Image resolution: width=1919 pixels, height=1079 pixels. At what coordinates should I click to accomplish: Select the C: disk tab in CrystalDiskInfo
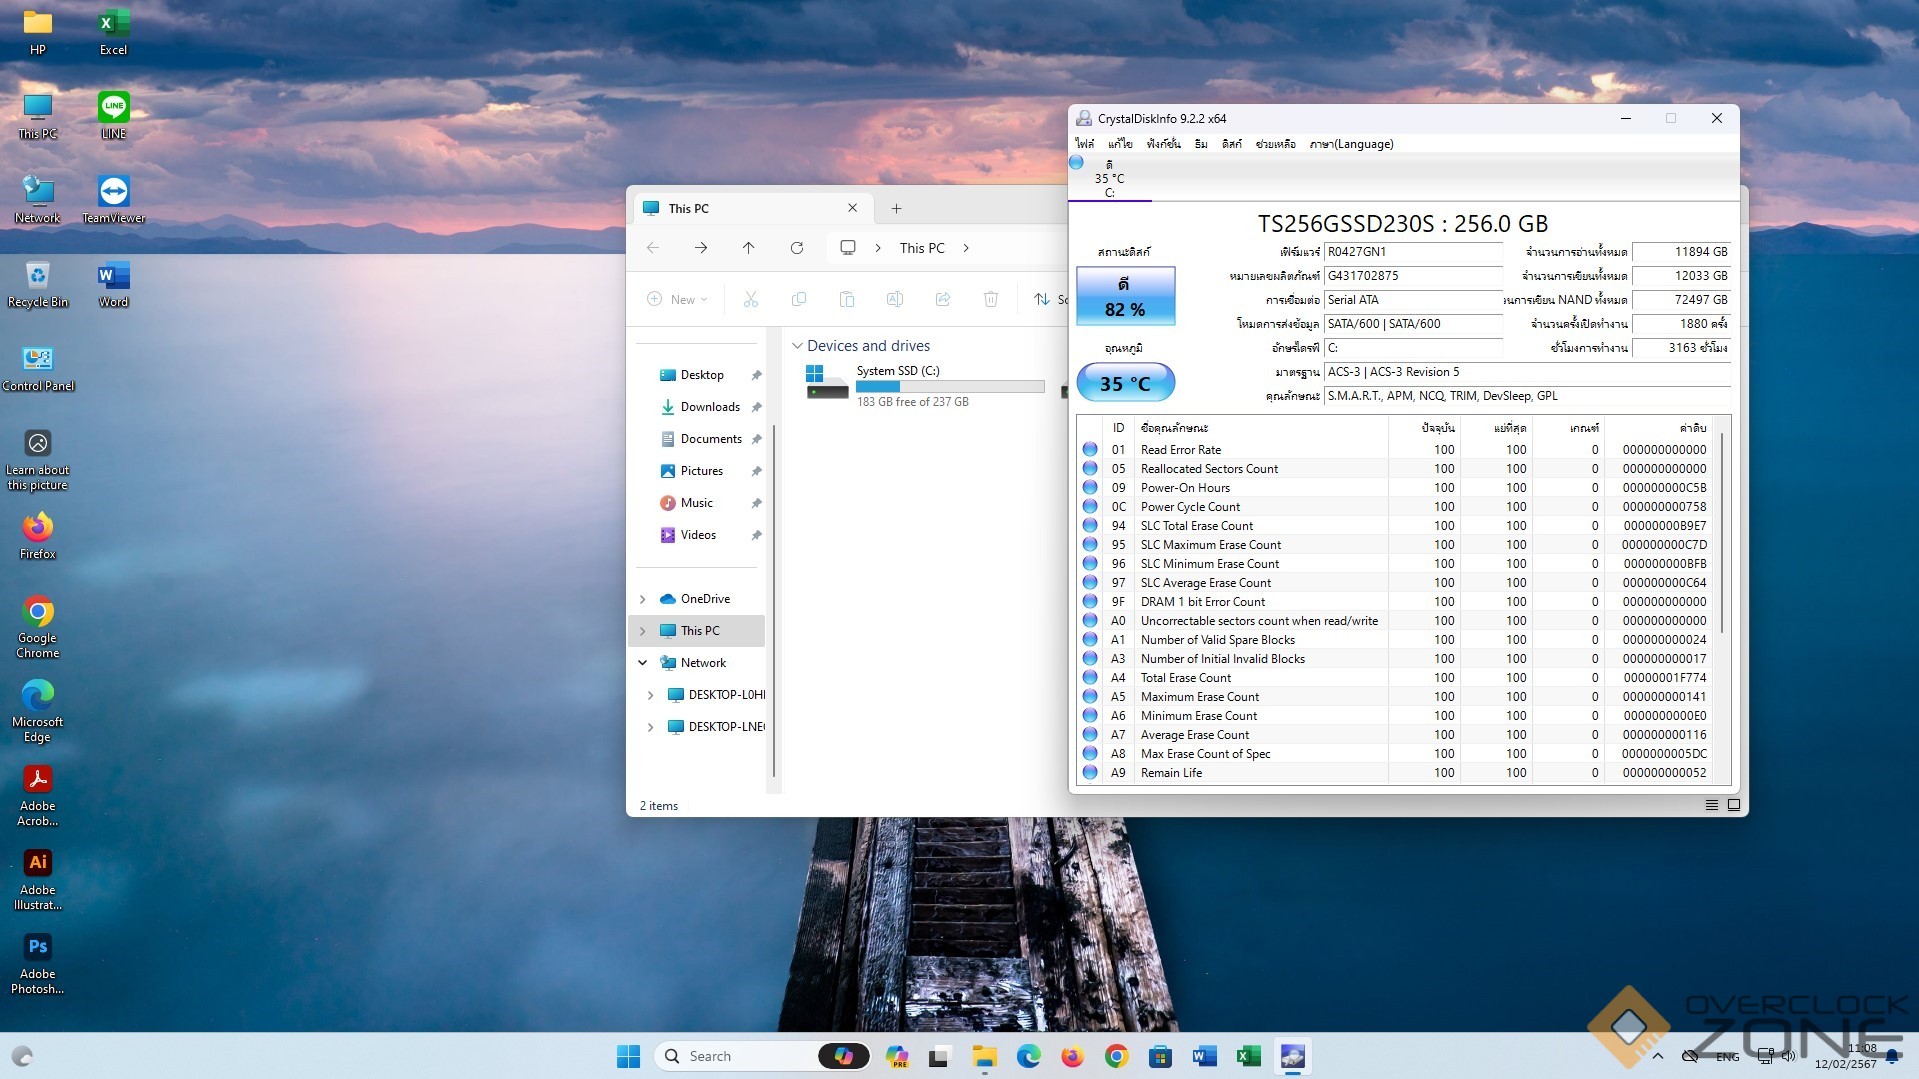coord(1110,179)
